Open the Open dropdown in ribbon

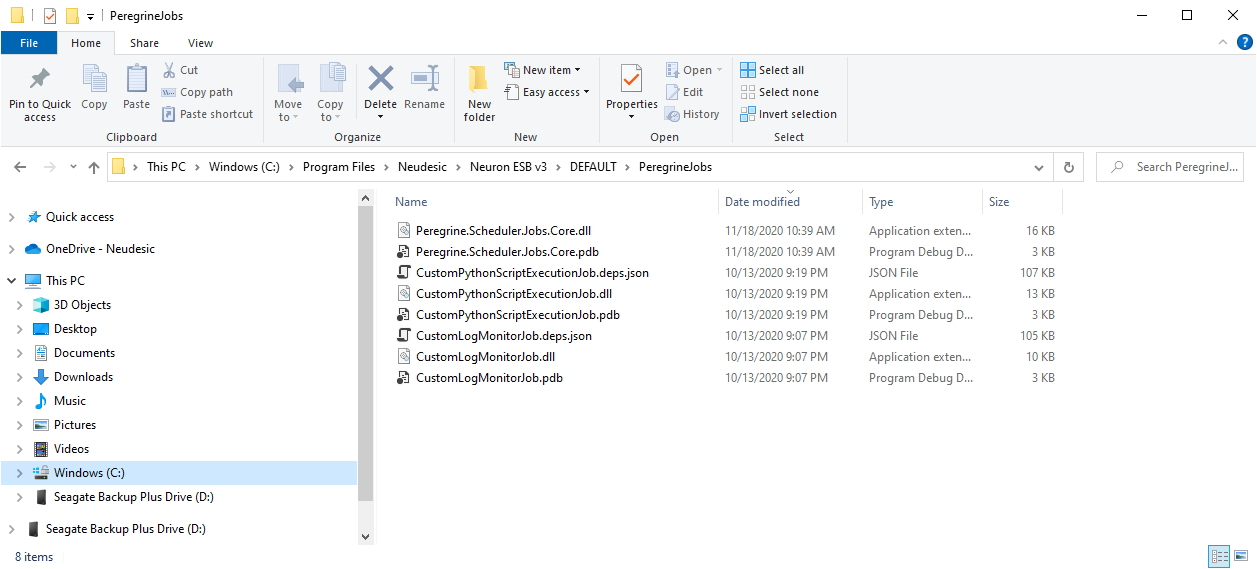click(694, 70)
